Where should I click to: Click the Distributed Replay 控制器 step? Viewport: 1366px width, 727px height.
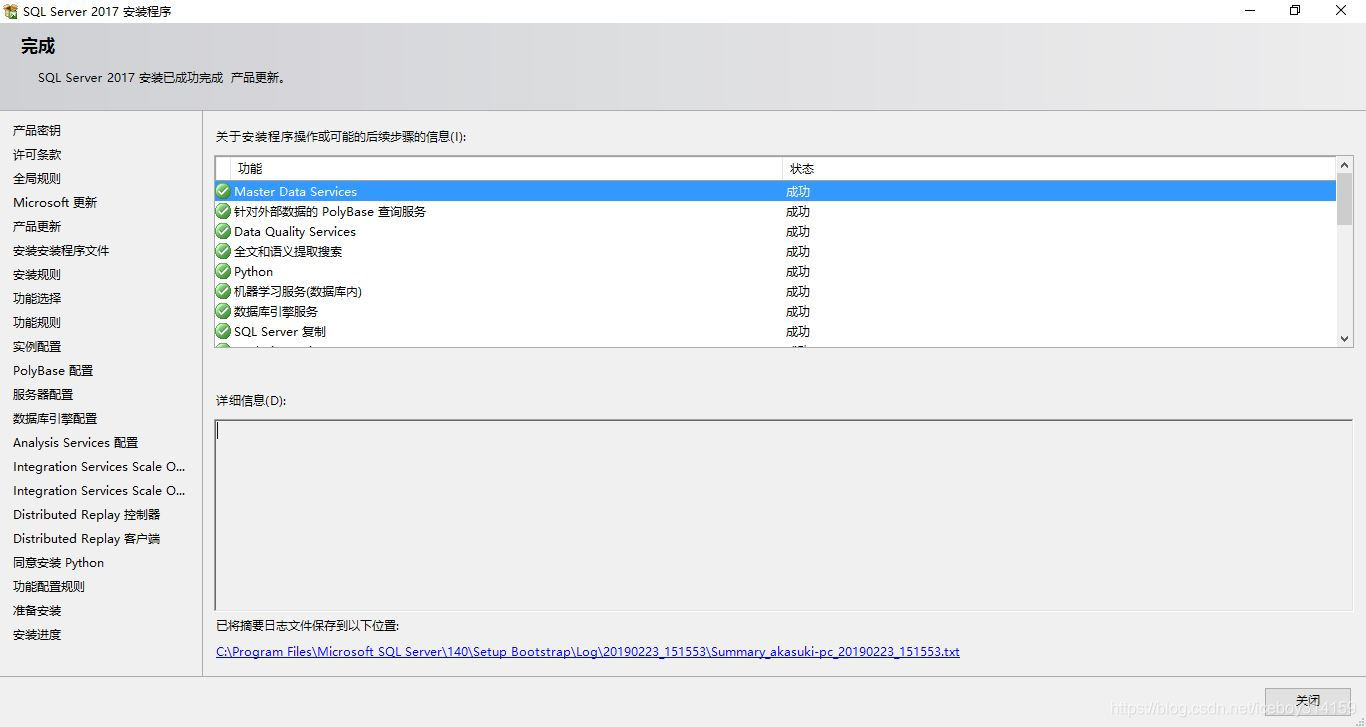tap(87, 515)
